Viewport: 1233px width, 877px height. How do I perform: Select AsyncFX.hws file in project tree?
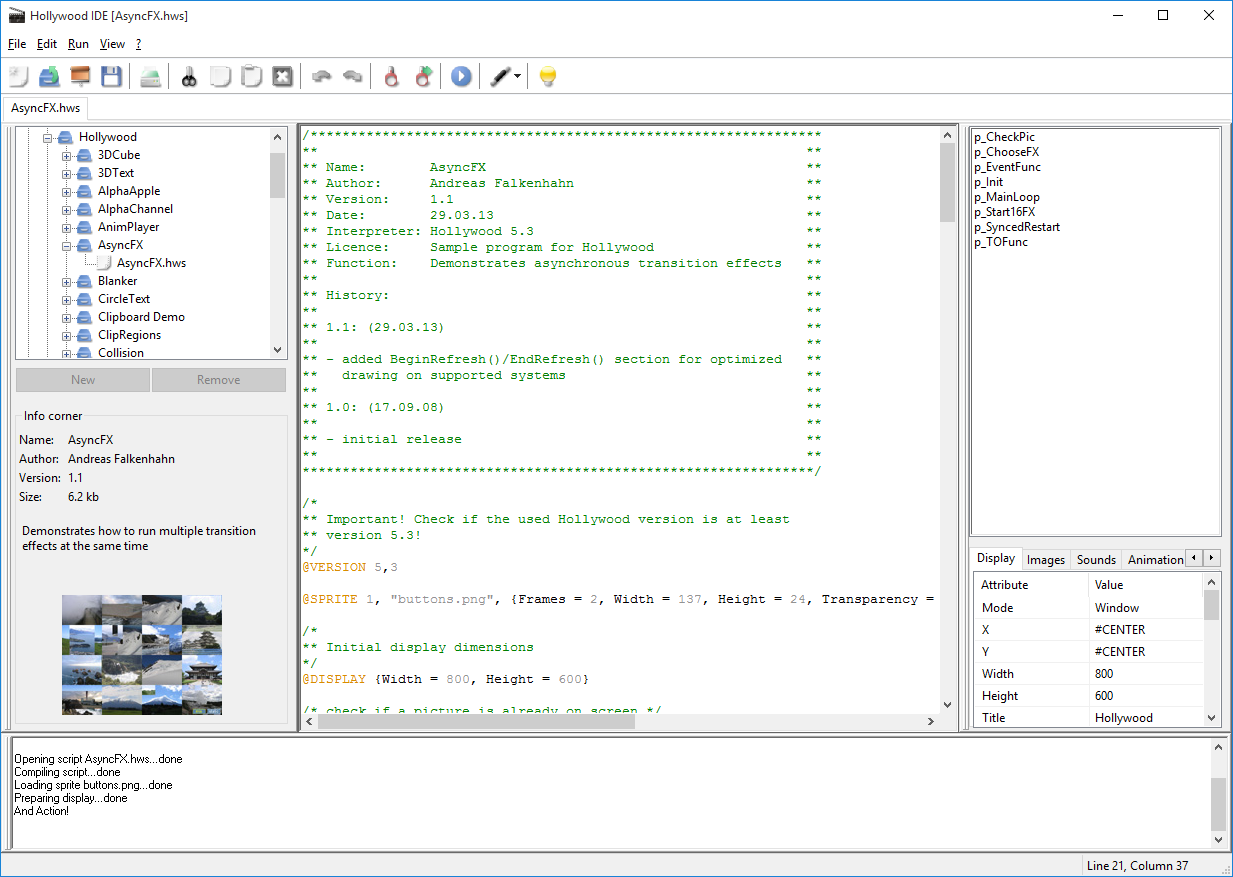[151, 263]
